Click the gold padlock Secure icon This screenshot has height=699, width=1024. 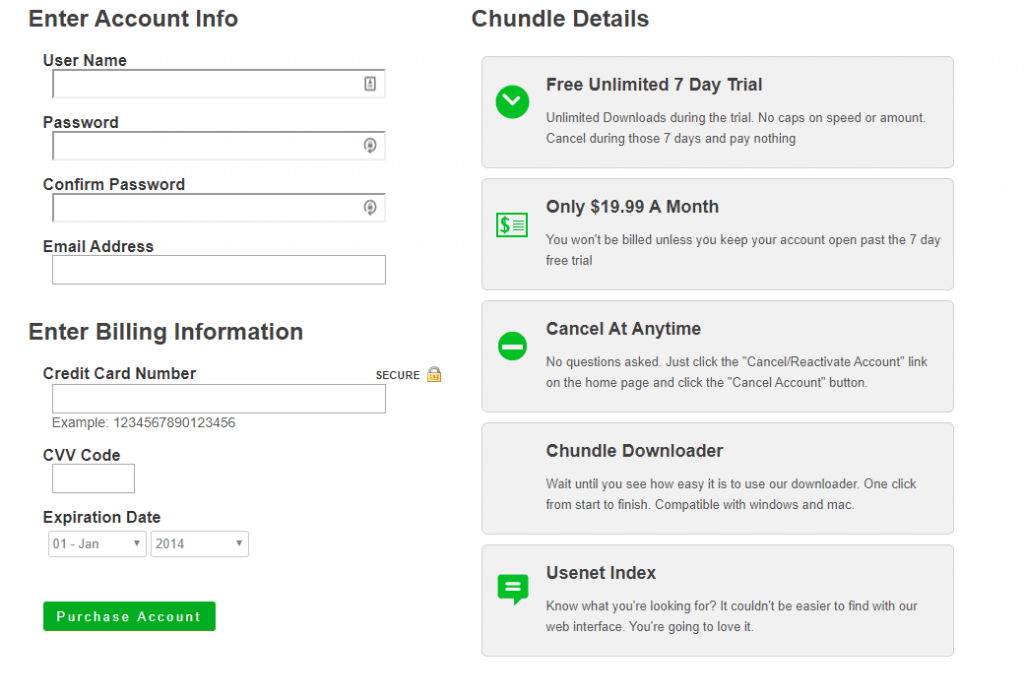pyautogui.click(x=434, y=375)
